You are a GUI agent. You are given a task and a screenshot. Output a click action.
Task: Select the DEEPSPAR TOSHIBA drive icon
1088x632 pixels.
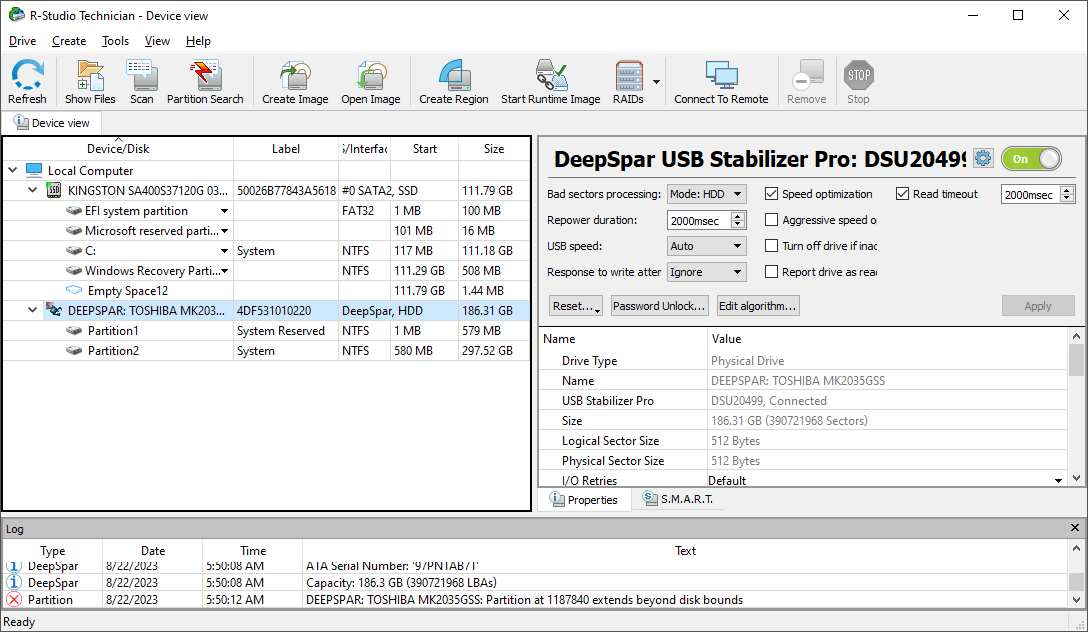tap(53, 310)
